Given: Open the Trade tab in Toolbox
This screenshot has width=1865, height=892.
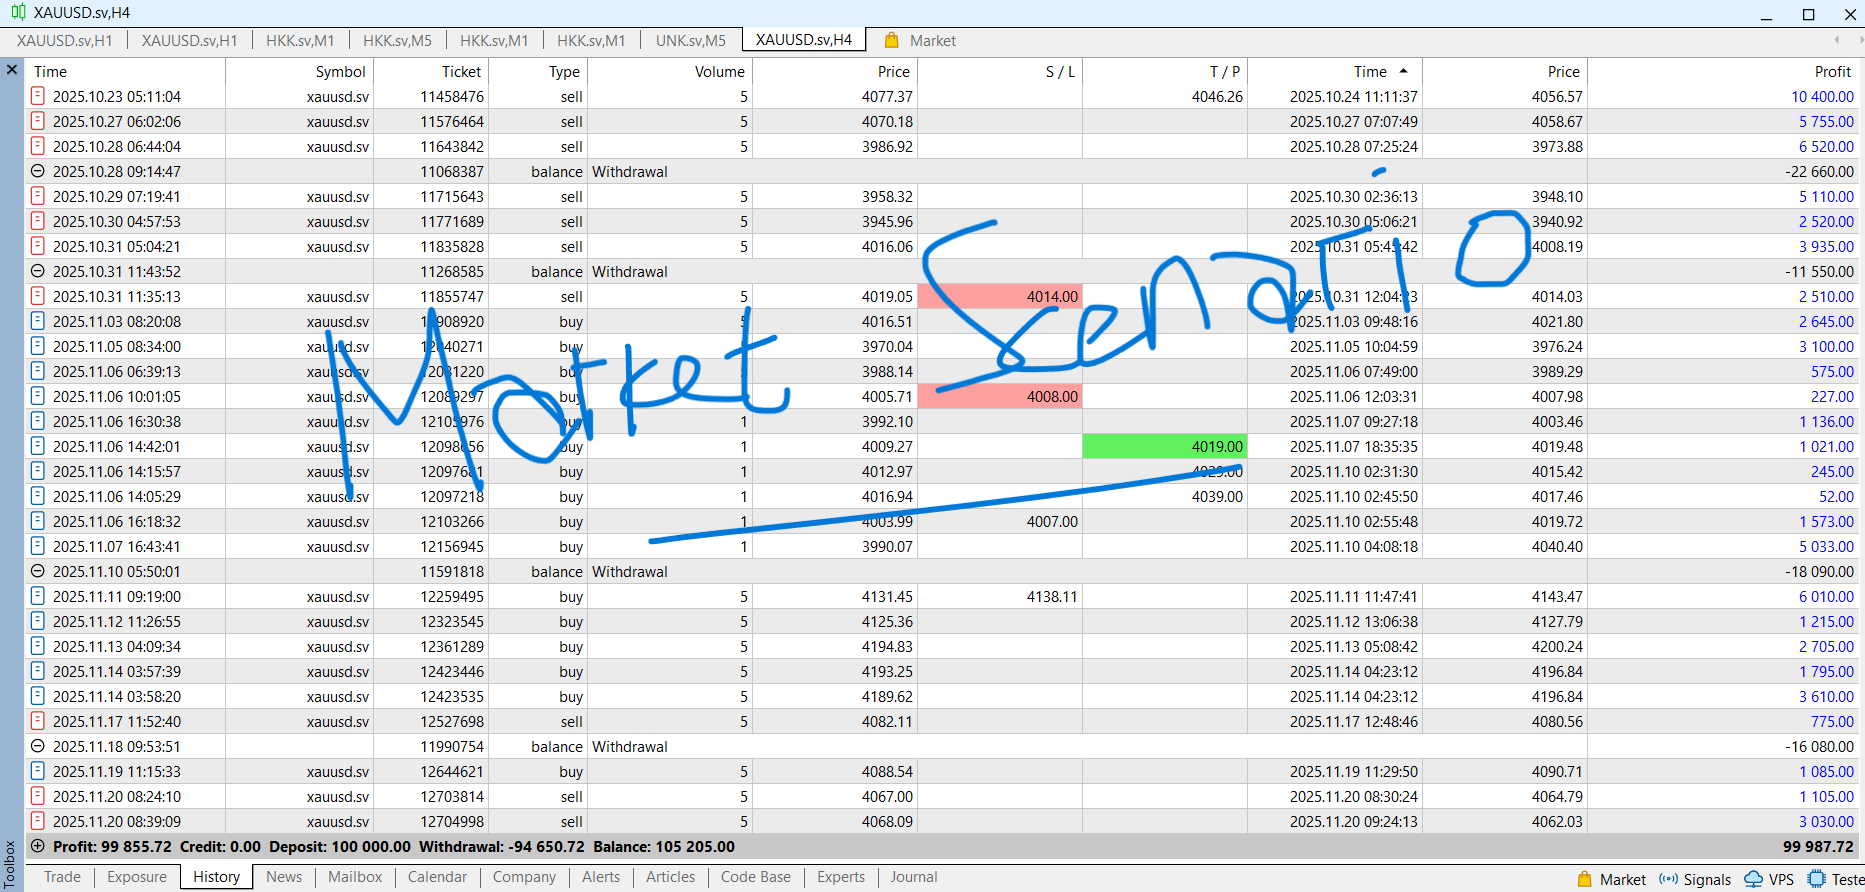Looking at the screenshot, I should pos(62,877).
